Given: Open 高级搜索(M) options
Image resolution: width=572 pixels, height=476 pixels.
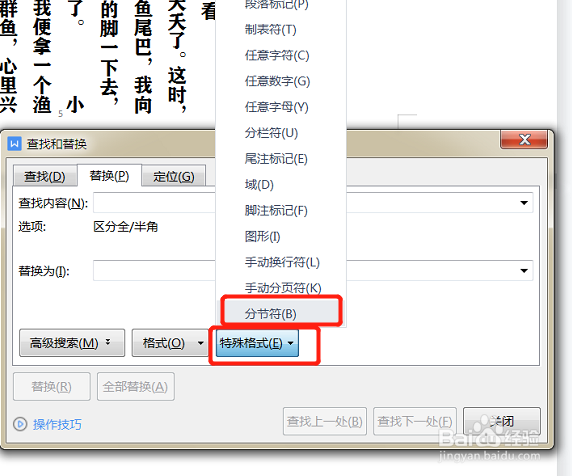Looking at the screenshot, I should click(72, 343).
